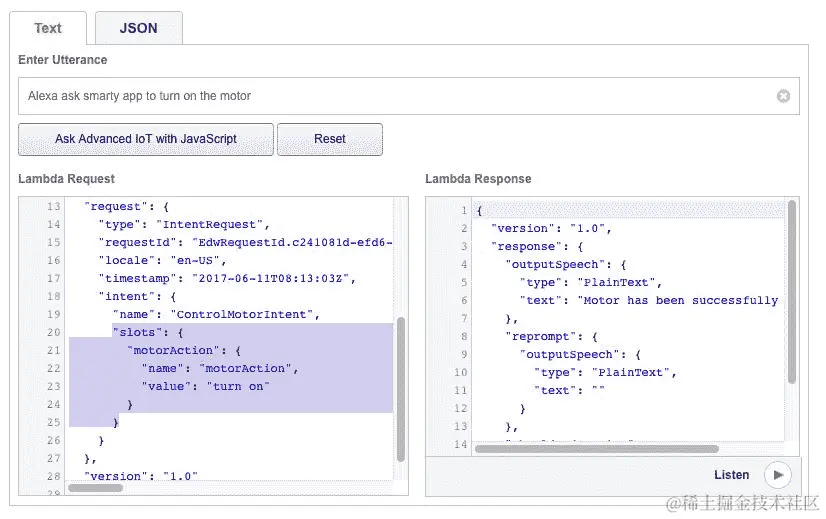Play the response with the Listen button
Image resolution: width=826 pixels, height=519 pixels.
coord(778,475)
